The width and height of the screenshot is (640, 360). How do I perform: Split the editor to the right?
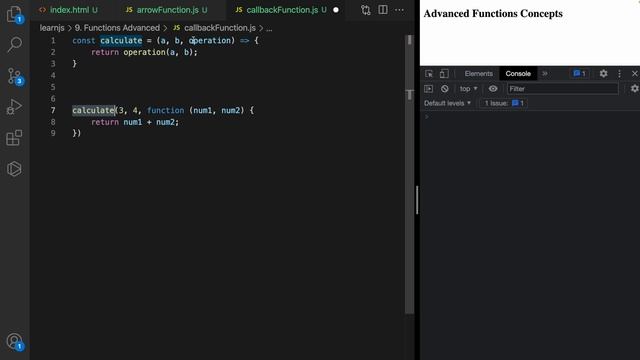(x=383, y=10)
